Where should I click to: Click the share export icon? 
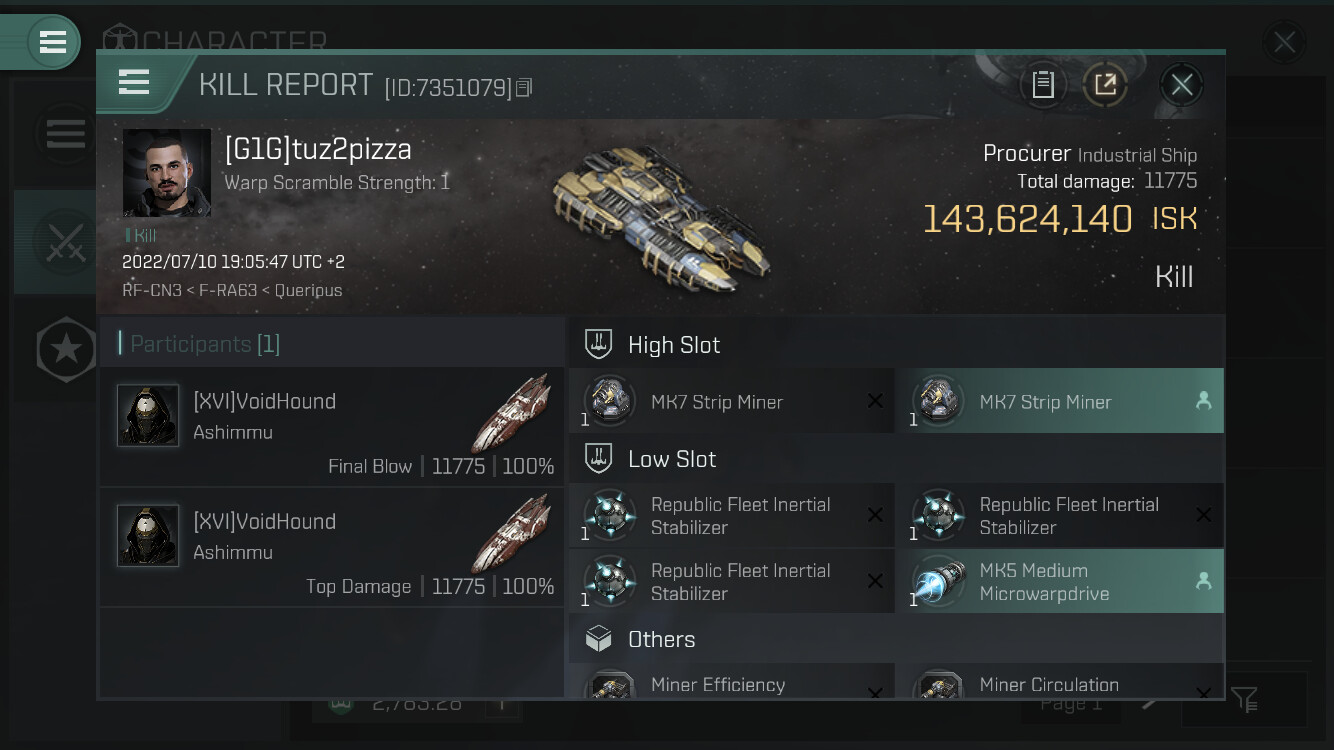[x=1105, y=85]
